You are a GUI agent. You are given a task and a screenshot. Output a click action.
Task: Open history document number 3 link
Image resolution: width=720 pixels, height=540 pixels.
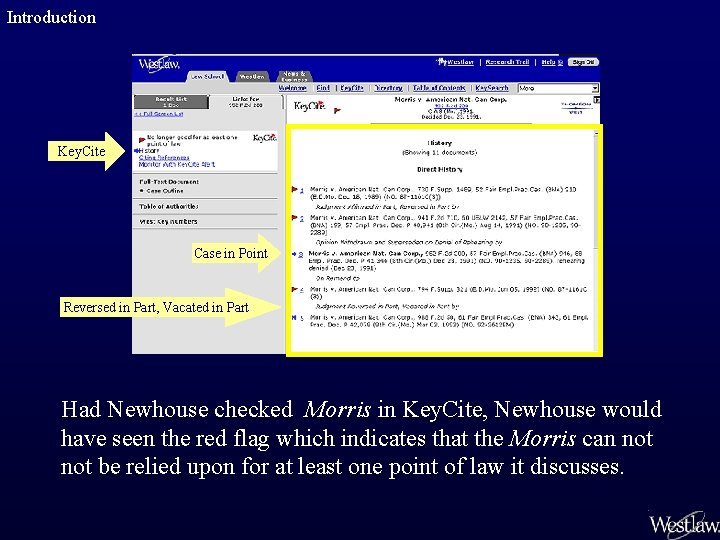point(301,254)
